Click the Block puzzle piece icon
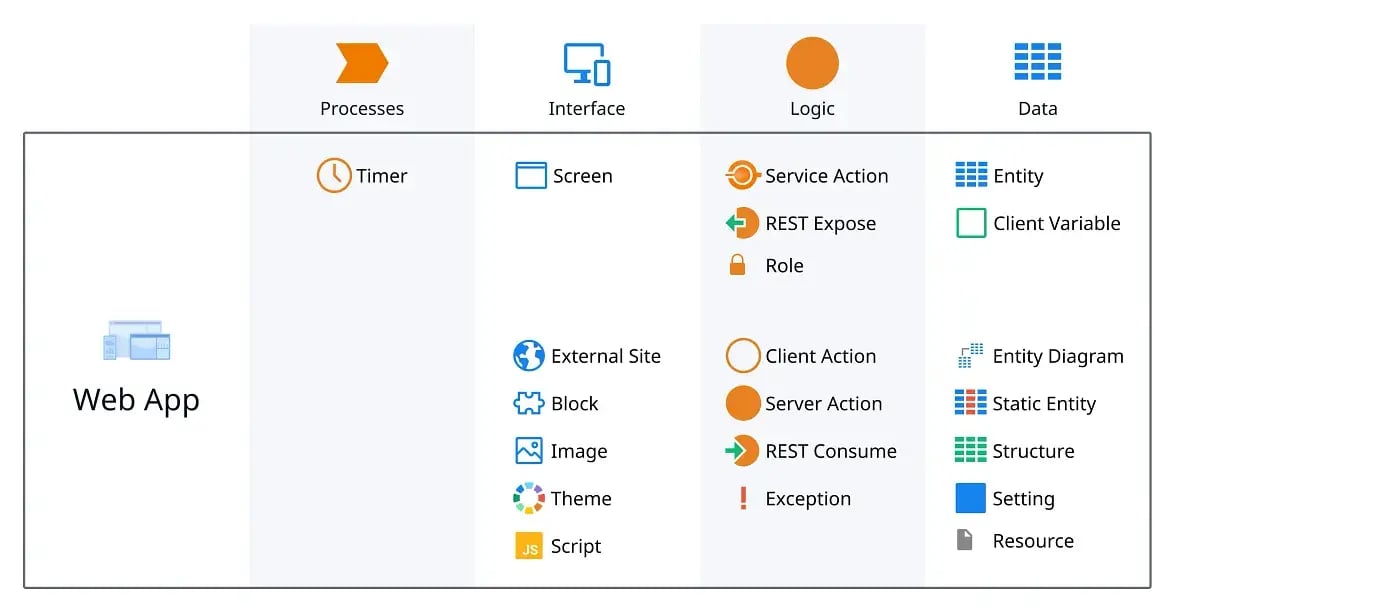 point(529,404)
